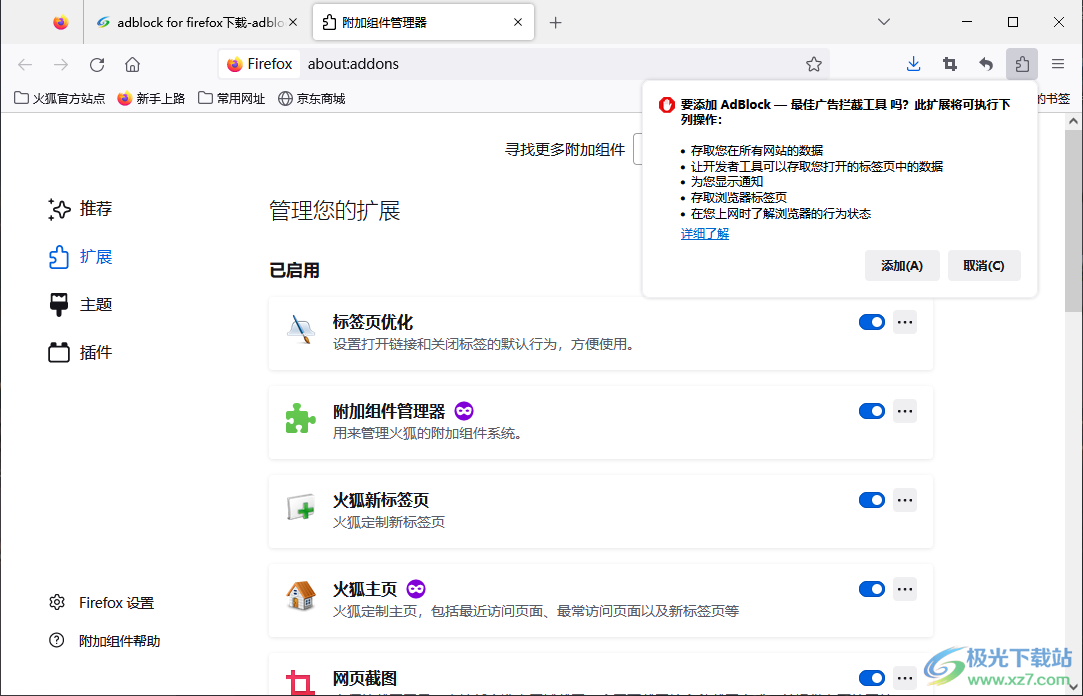
Task: Click the 已启用 section heading
Action: click(294, 271)
